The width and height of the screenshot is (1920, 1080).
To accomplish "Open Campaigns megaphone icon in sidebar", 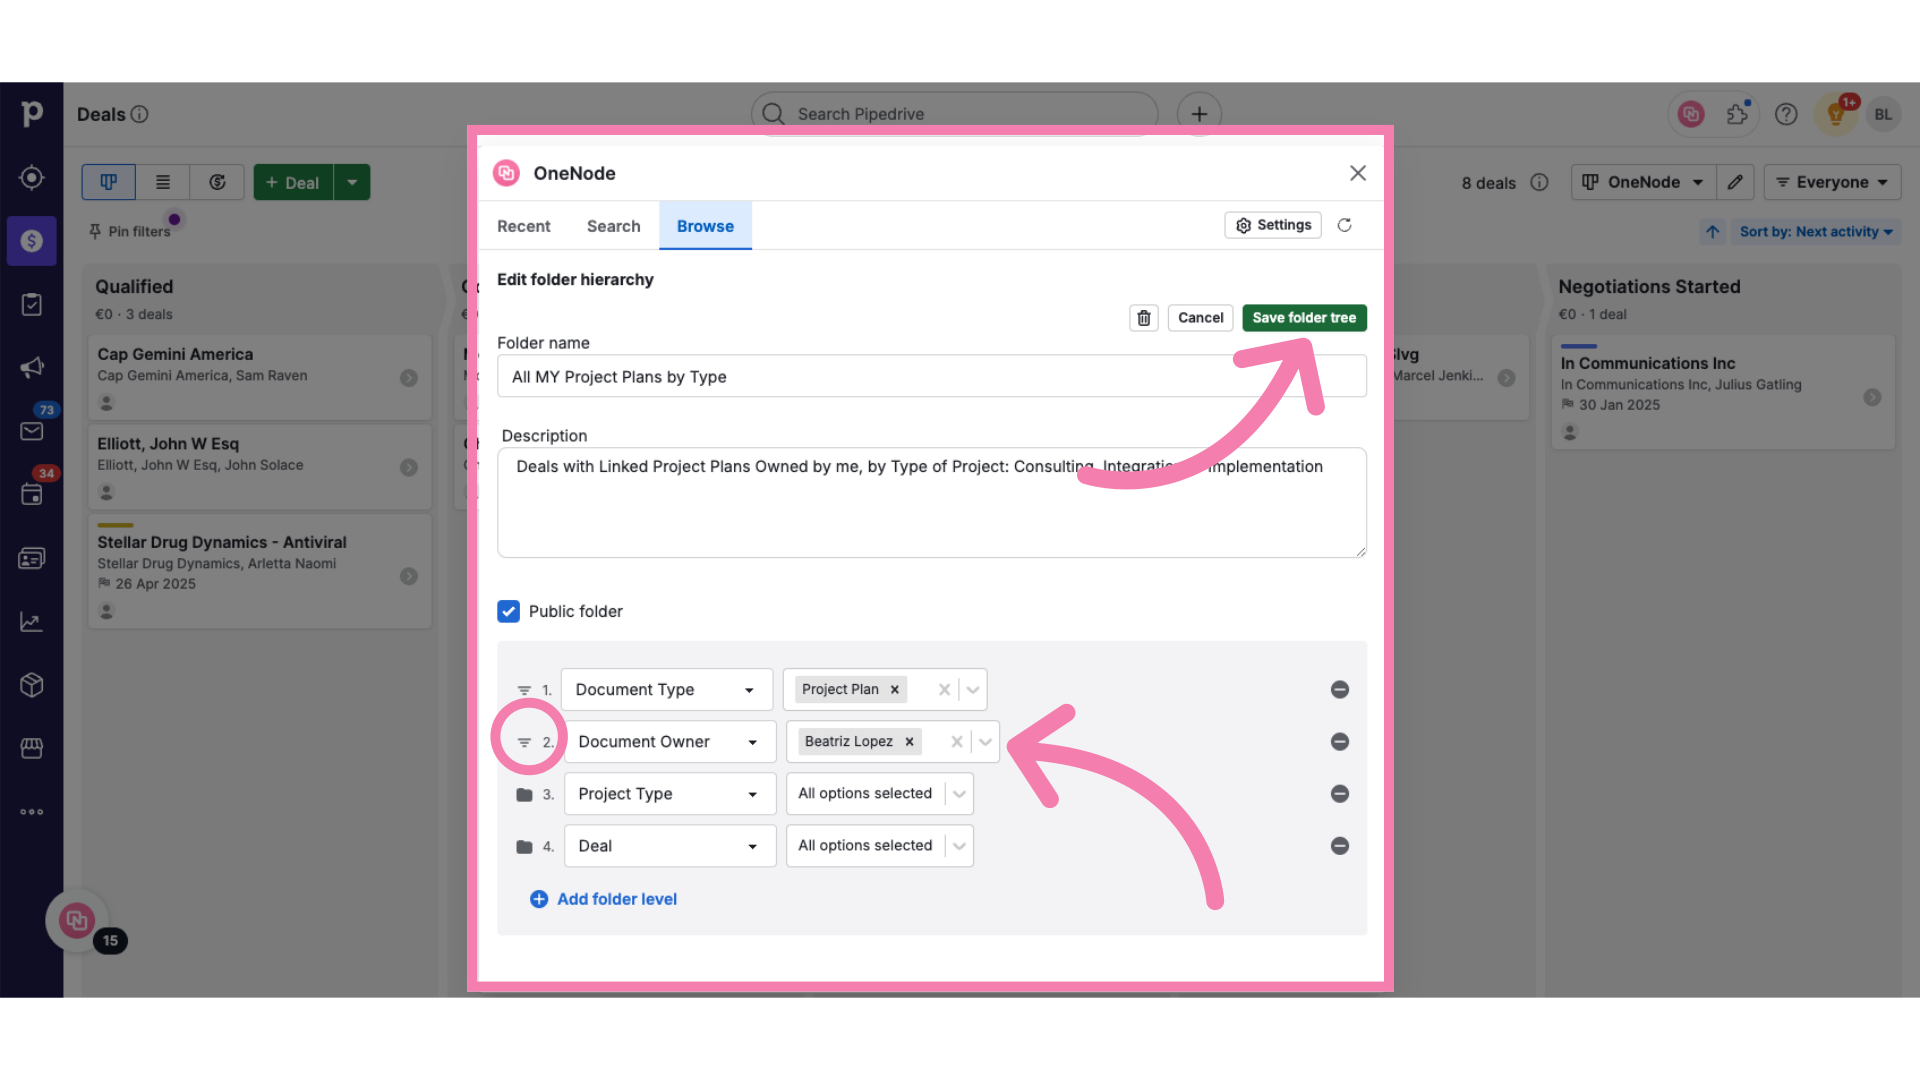I will pos(32,367).
